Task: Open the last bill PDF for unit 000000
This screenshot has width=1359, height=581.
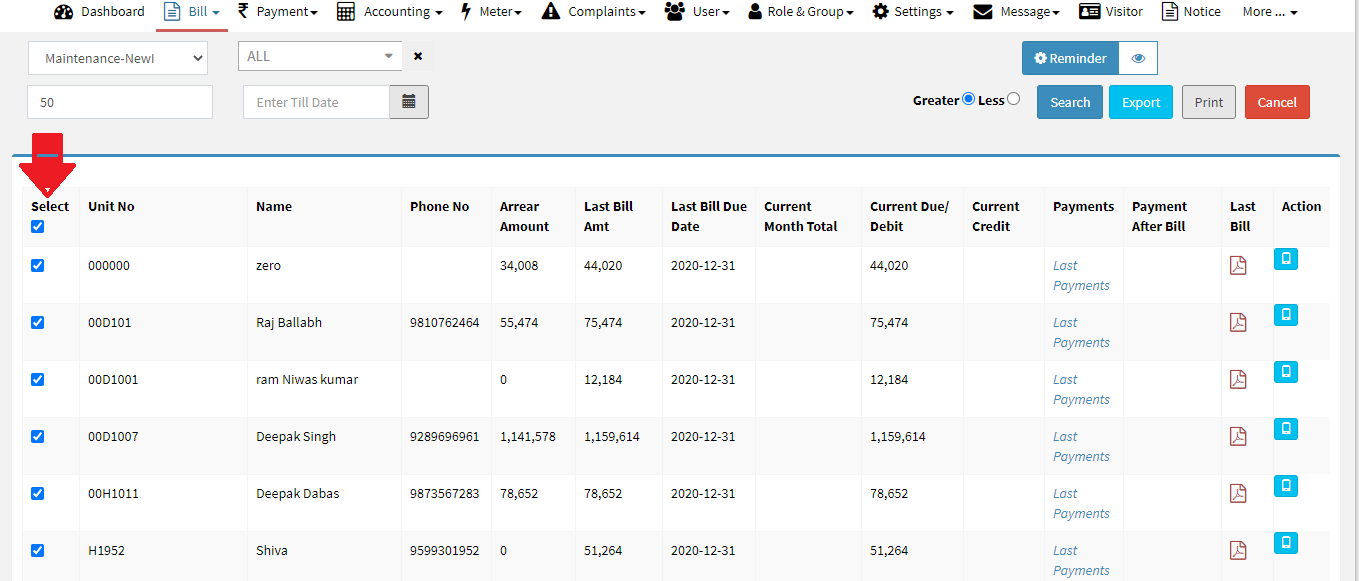Action: (1238, 266)
